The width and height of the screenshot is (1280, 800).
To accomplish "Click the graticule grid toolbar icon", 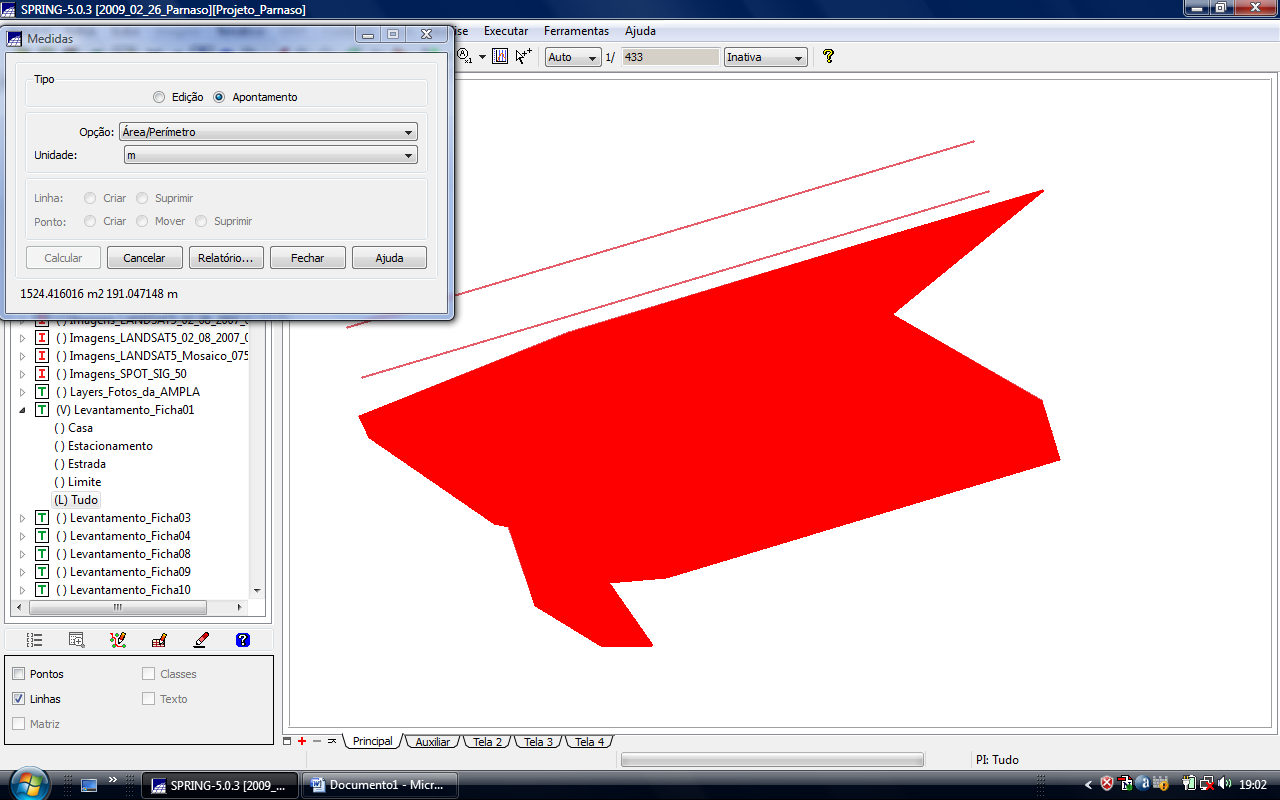I will (500, 57).
